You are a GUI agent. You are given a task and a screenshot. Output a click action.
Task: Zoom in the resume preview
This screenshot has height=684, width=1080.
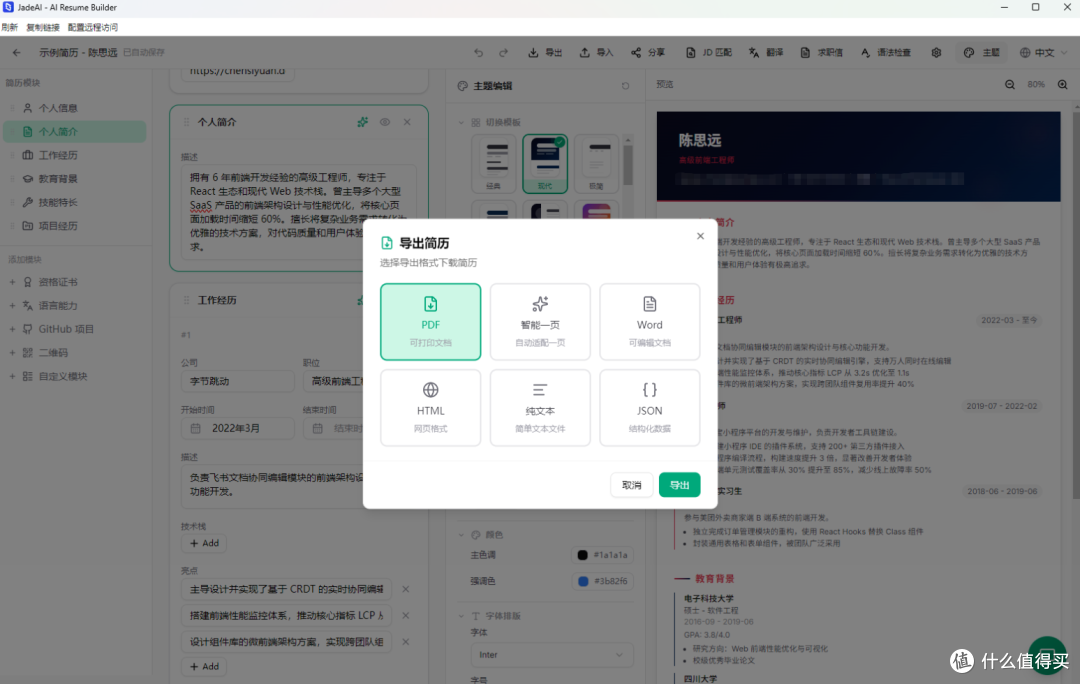[1063, 85]
